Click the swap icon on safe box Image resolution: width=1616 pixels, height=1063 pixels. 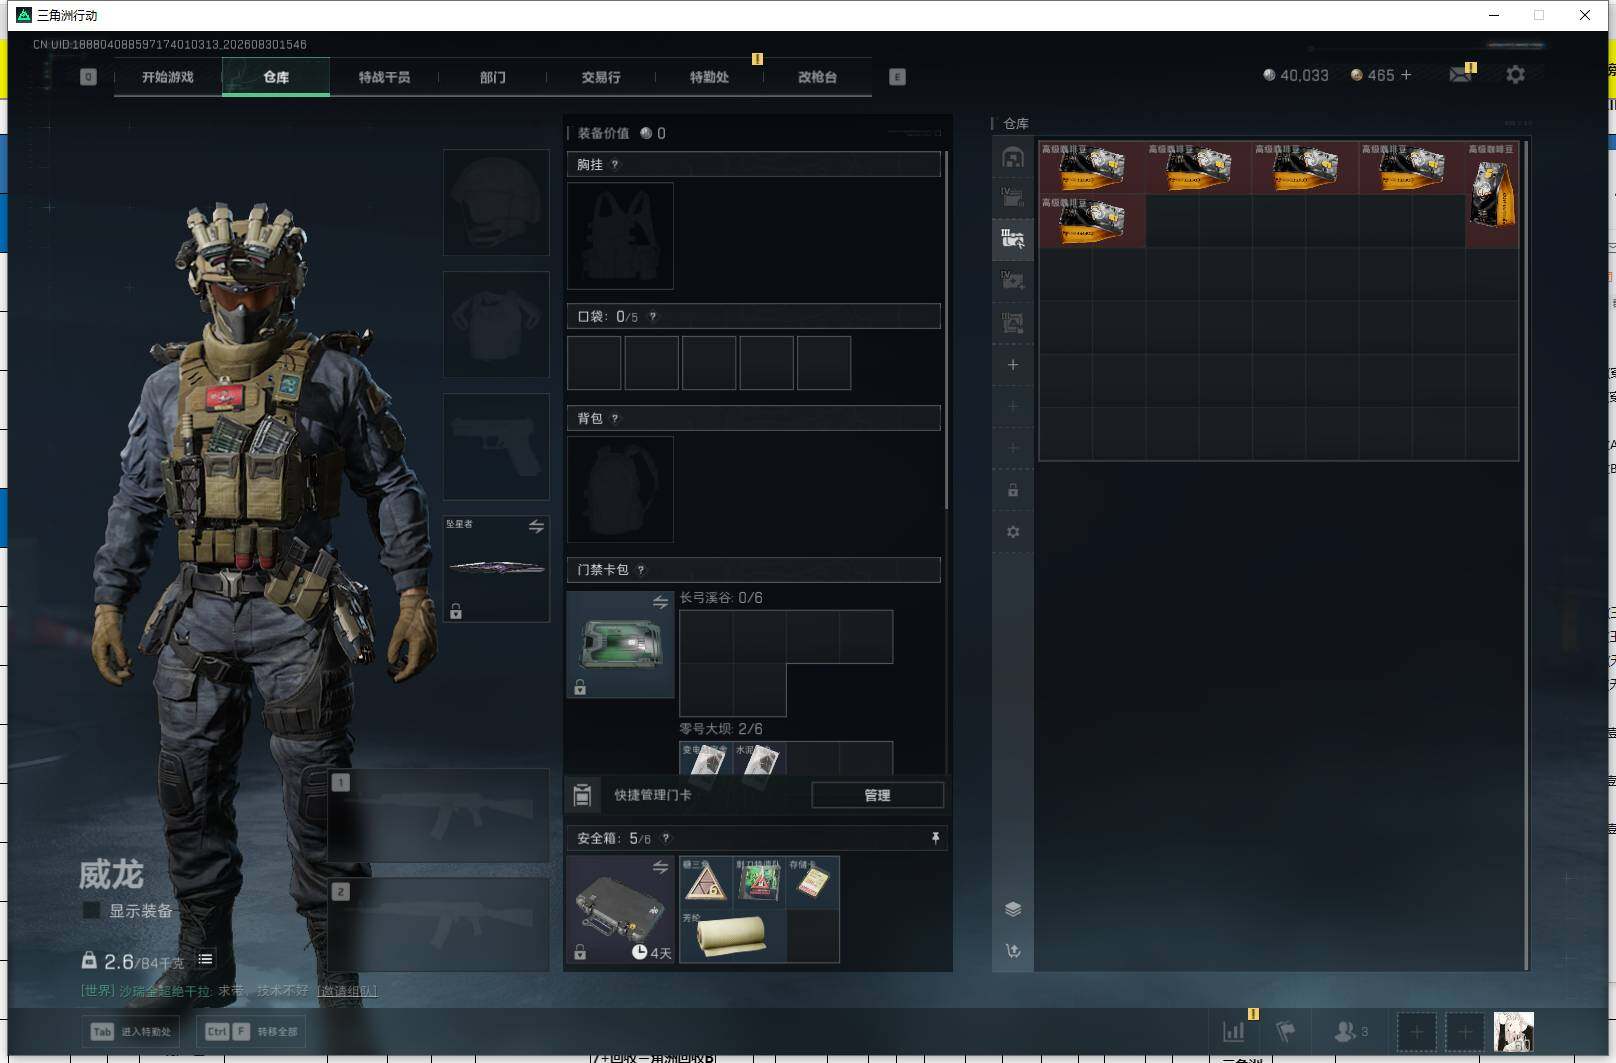pos(660,867)
